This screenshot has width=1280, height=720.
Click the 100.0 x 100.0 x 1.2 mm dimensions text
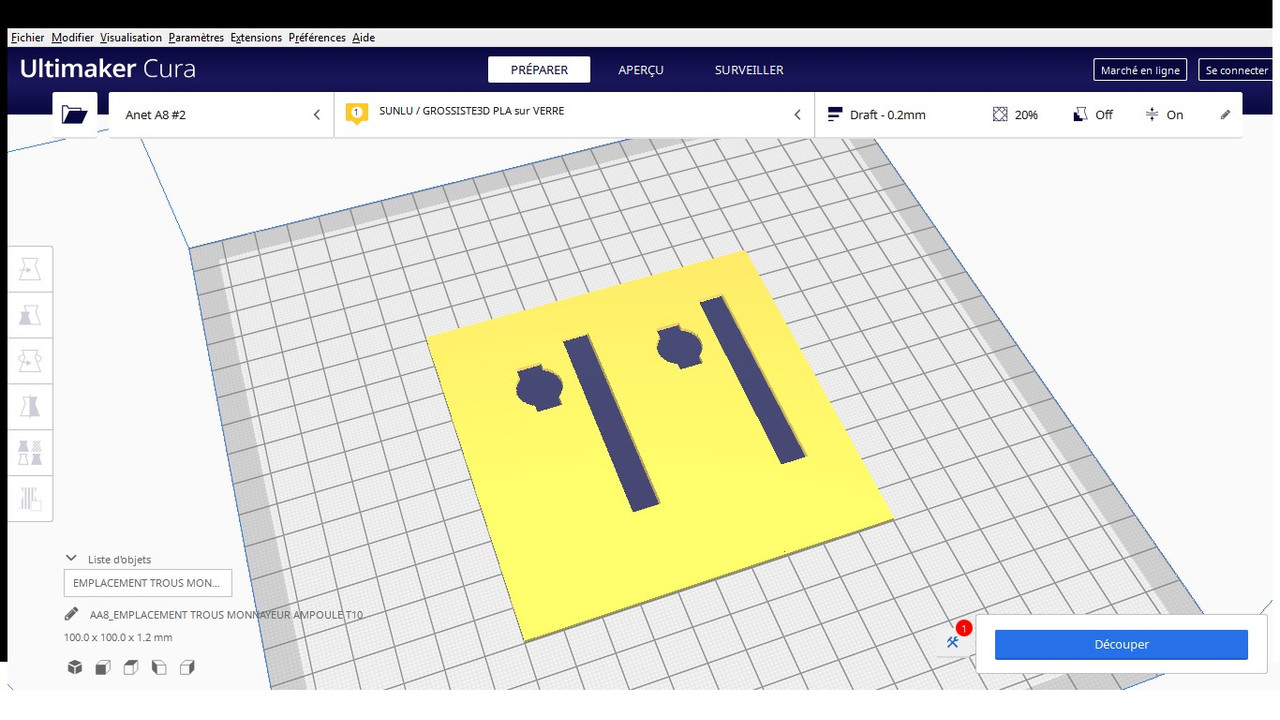click(118, 637)
